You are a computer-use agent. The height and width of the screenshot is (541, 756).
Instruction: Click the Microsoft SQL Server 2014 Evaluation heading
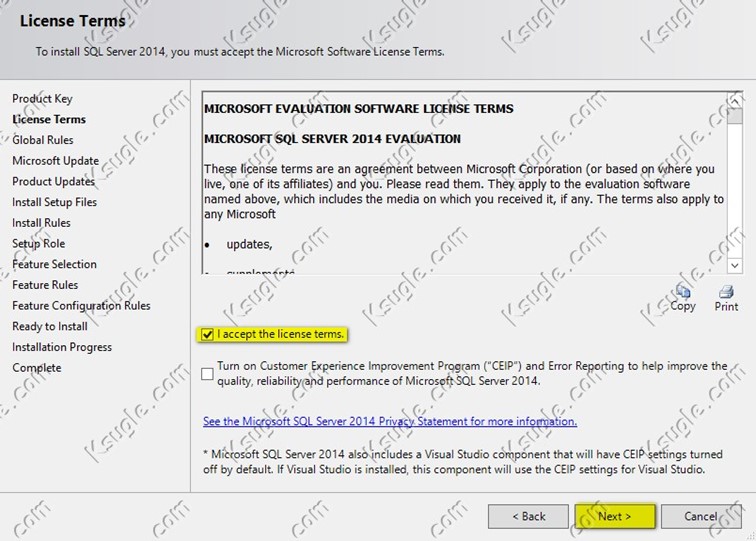tap(332, 139)
